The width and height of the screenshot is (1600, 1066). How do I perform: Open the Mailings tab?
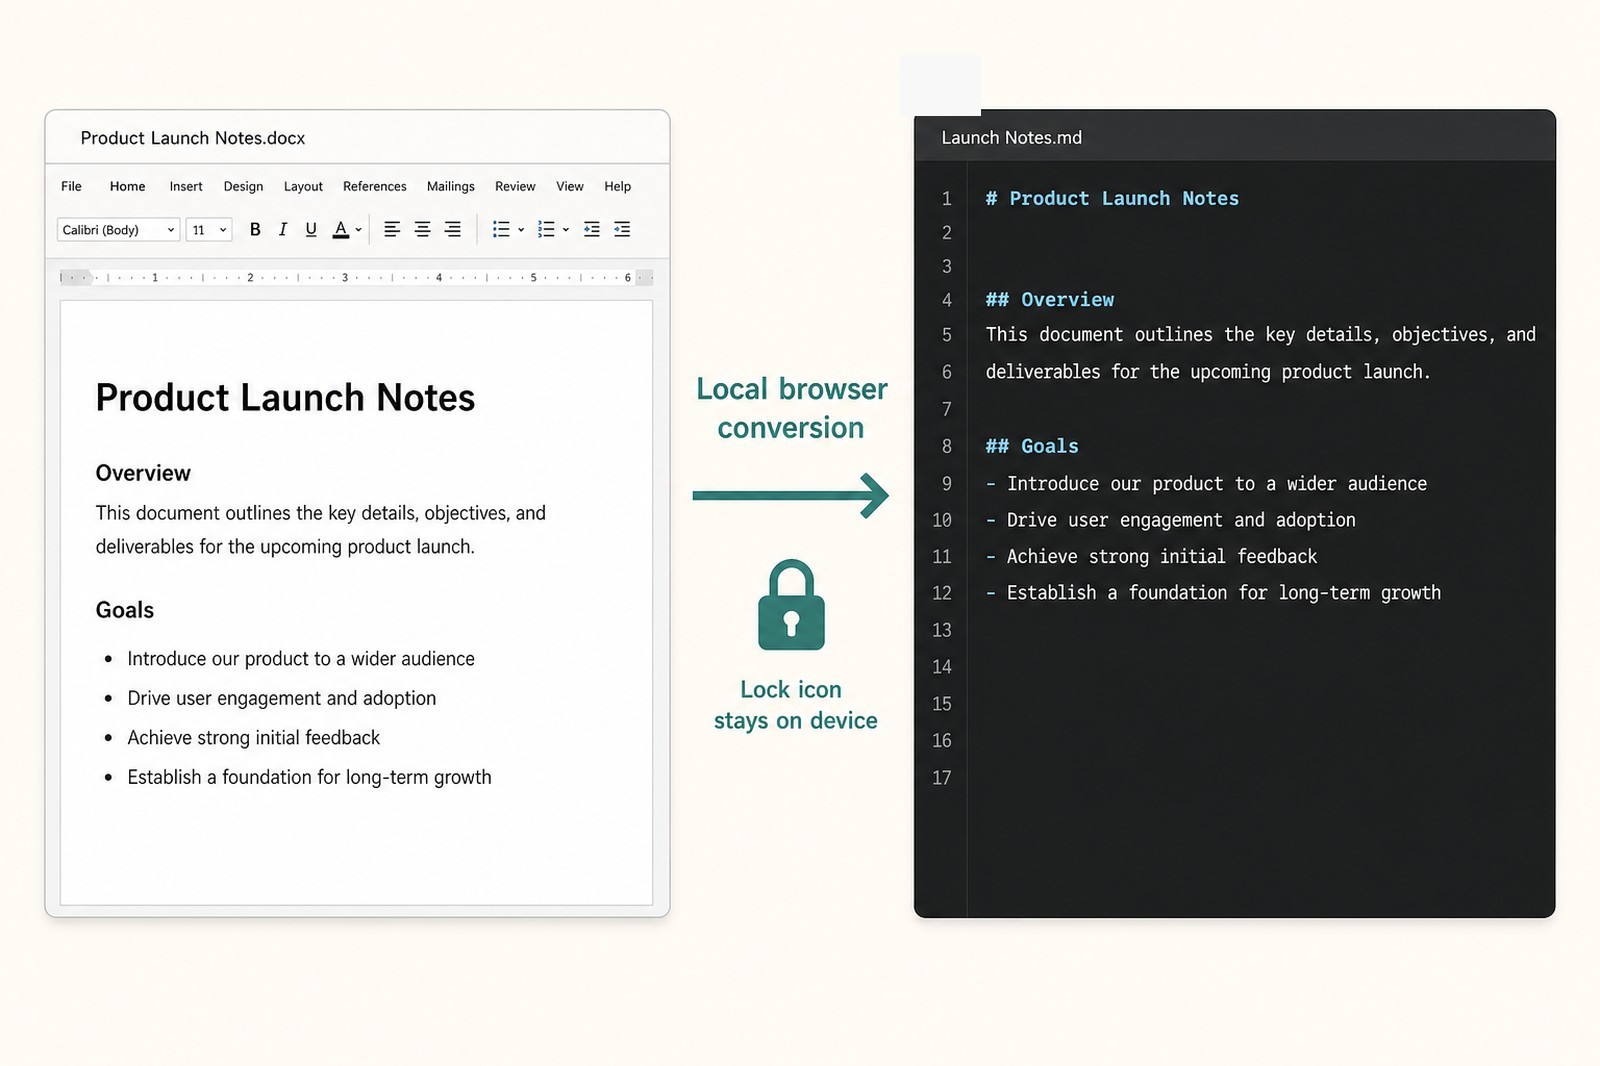click(x=450, y=186)
